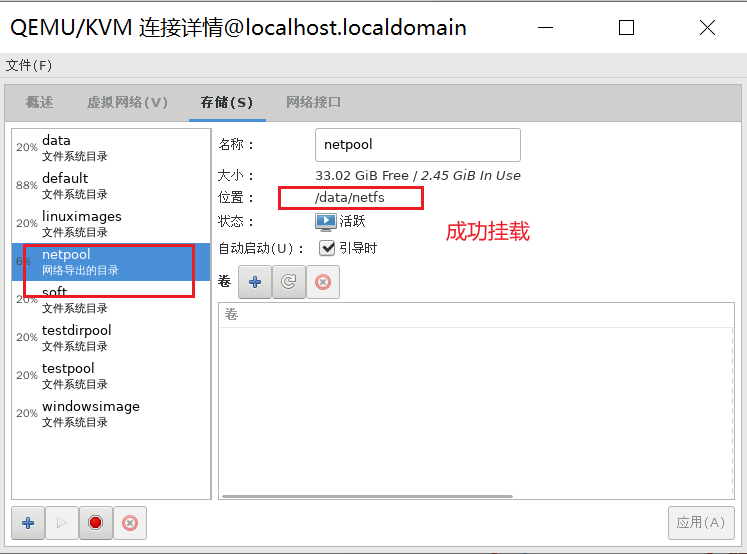Select the linuximages storage pool
747x554 pixels.
[111, 224]
